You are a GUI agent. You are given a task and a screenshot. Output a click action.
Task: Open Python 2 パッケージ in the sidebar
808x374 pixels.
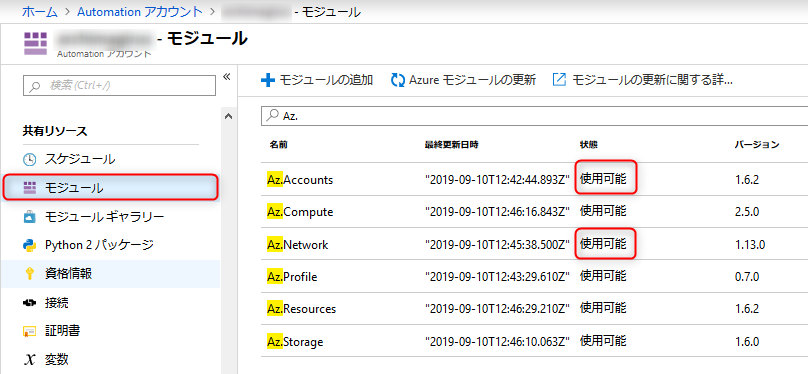(99, 245)
